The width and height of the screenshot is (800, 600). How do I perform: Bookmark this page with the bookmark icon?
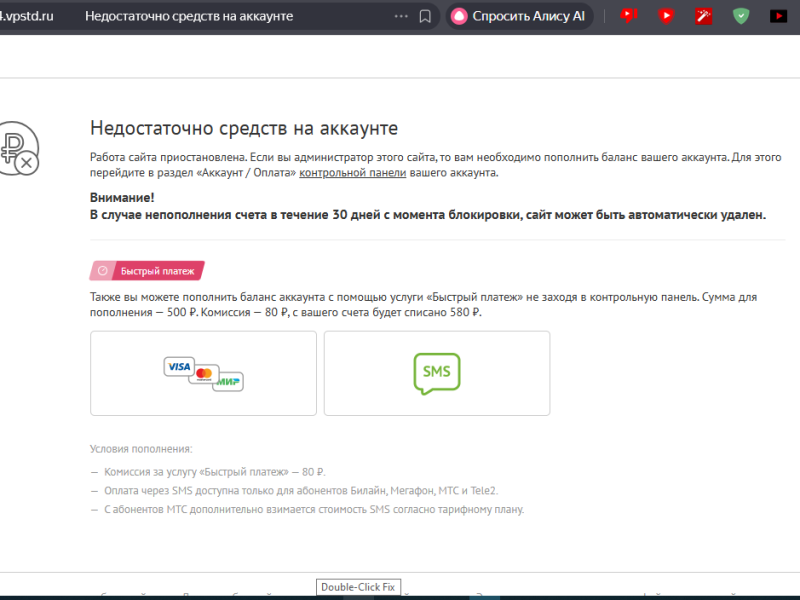(425, 16)
